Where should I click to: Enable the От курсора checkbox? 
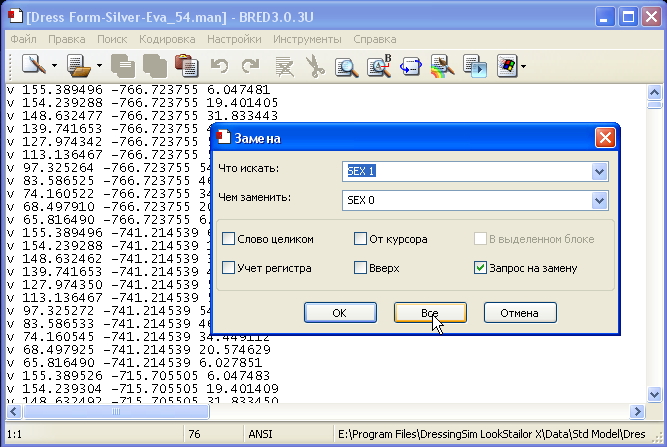pos(360,239)
